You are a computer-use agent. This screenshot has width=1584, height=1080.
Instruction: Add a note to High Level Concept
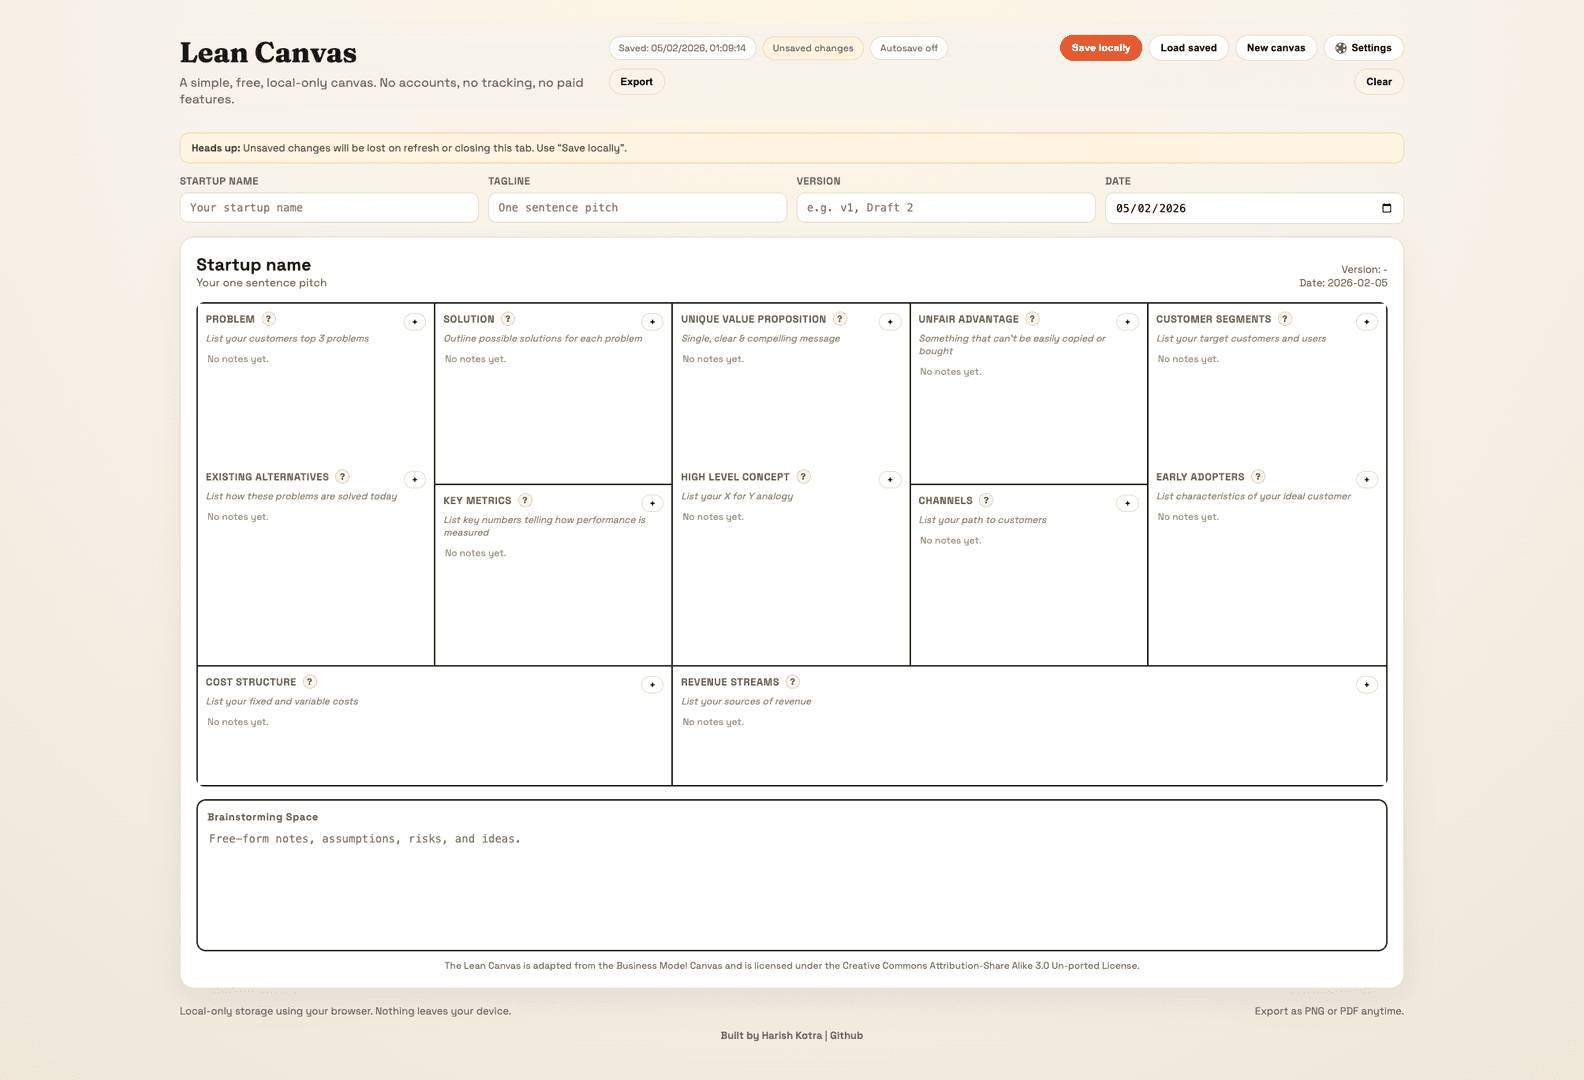point(890,480)
